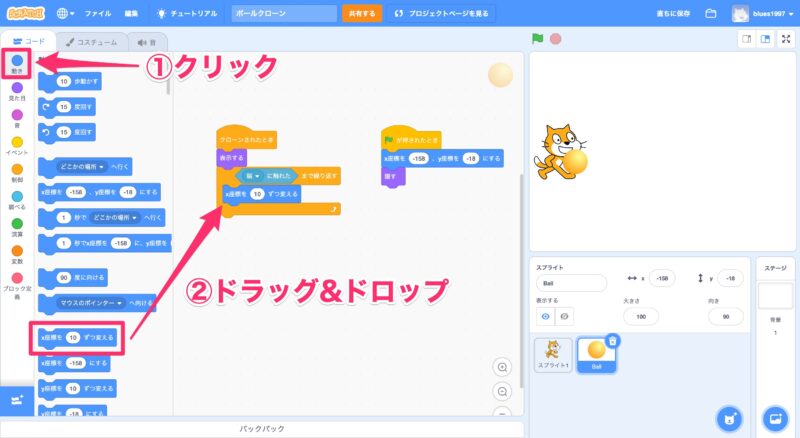Select the purple 見た目 category circle

coord(17,88)
